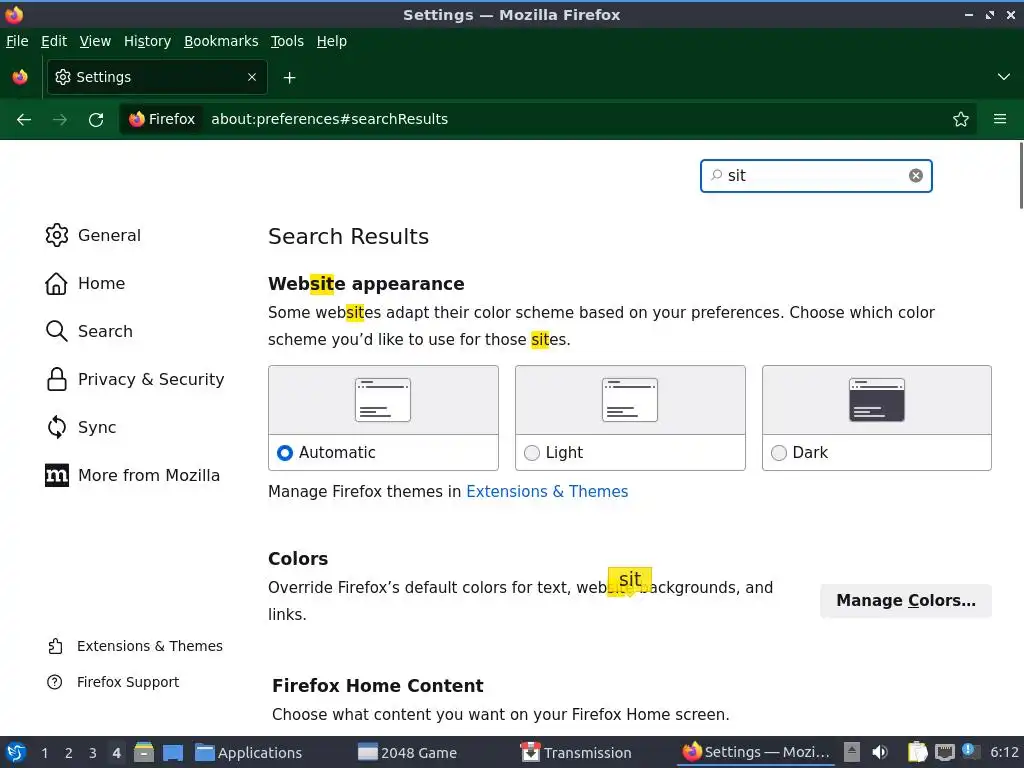
Task: Click the Website appearance heading
Action: coord(366,284)
